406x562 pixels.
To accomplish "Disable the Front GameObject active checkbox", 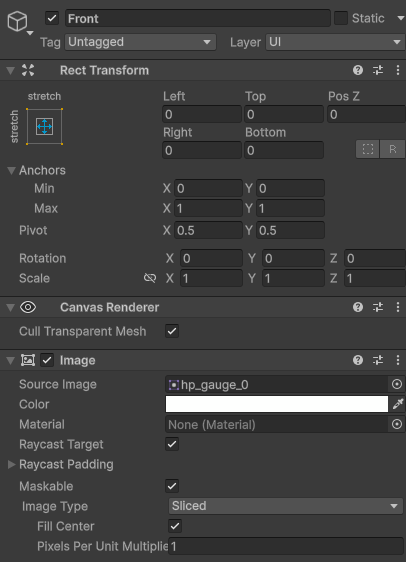I will click(x=52, y=18).
